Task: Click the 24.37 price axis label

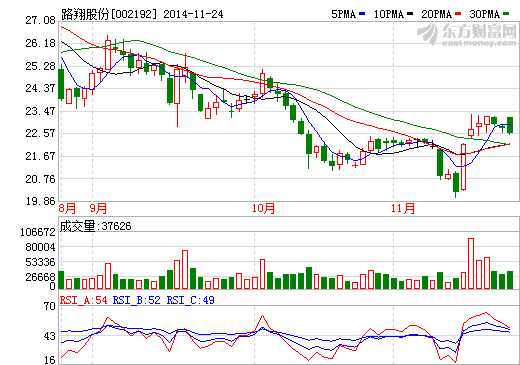Action: pyautogui.click(x=40, y=88)
